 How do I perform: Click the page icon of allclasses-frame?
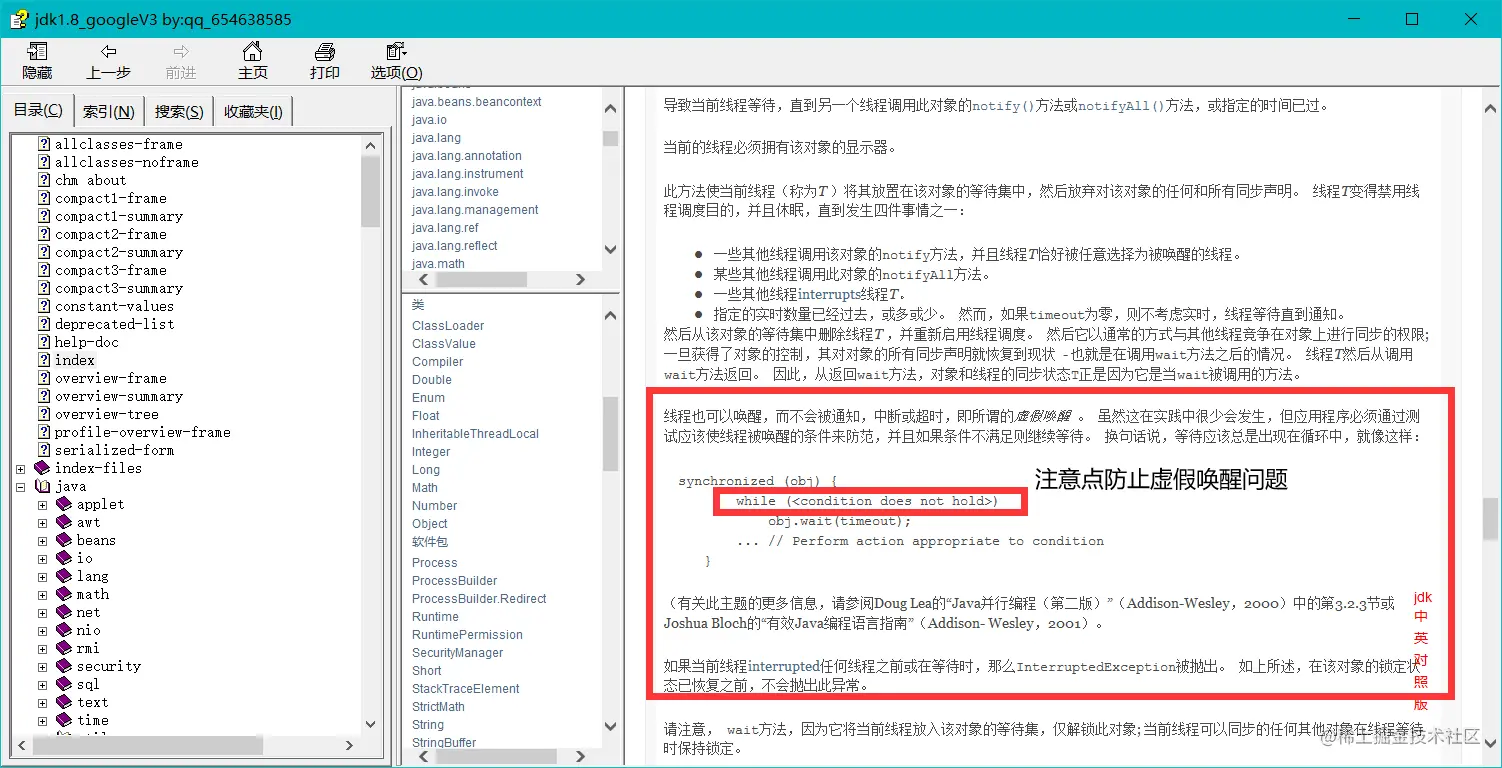click(x=44, y=144)
